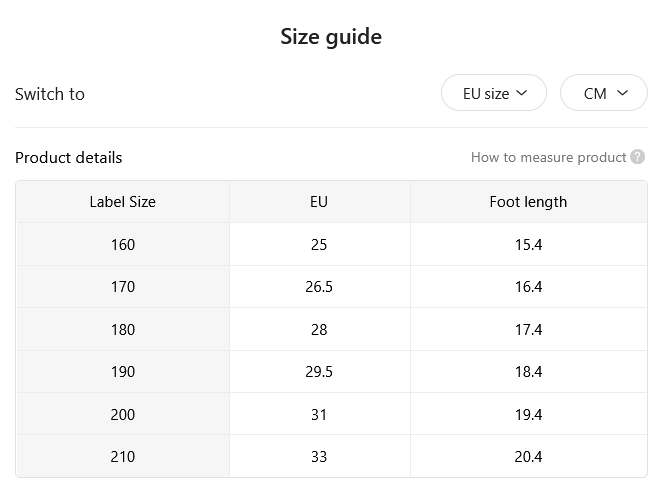Click the Label Size column header
654x491 pixels.
[x=123, y=202]
